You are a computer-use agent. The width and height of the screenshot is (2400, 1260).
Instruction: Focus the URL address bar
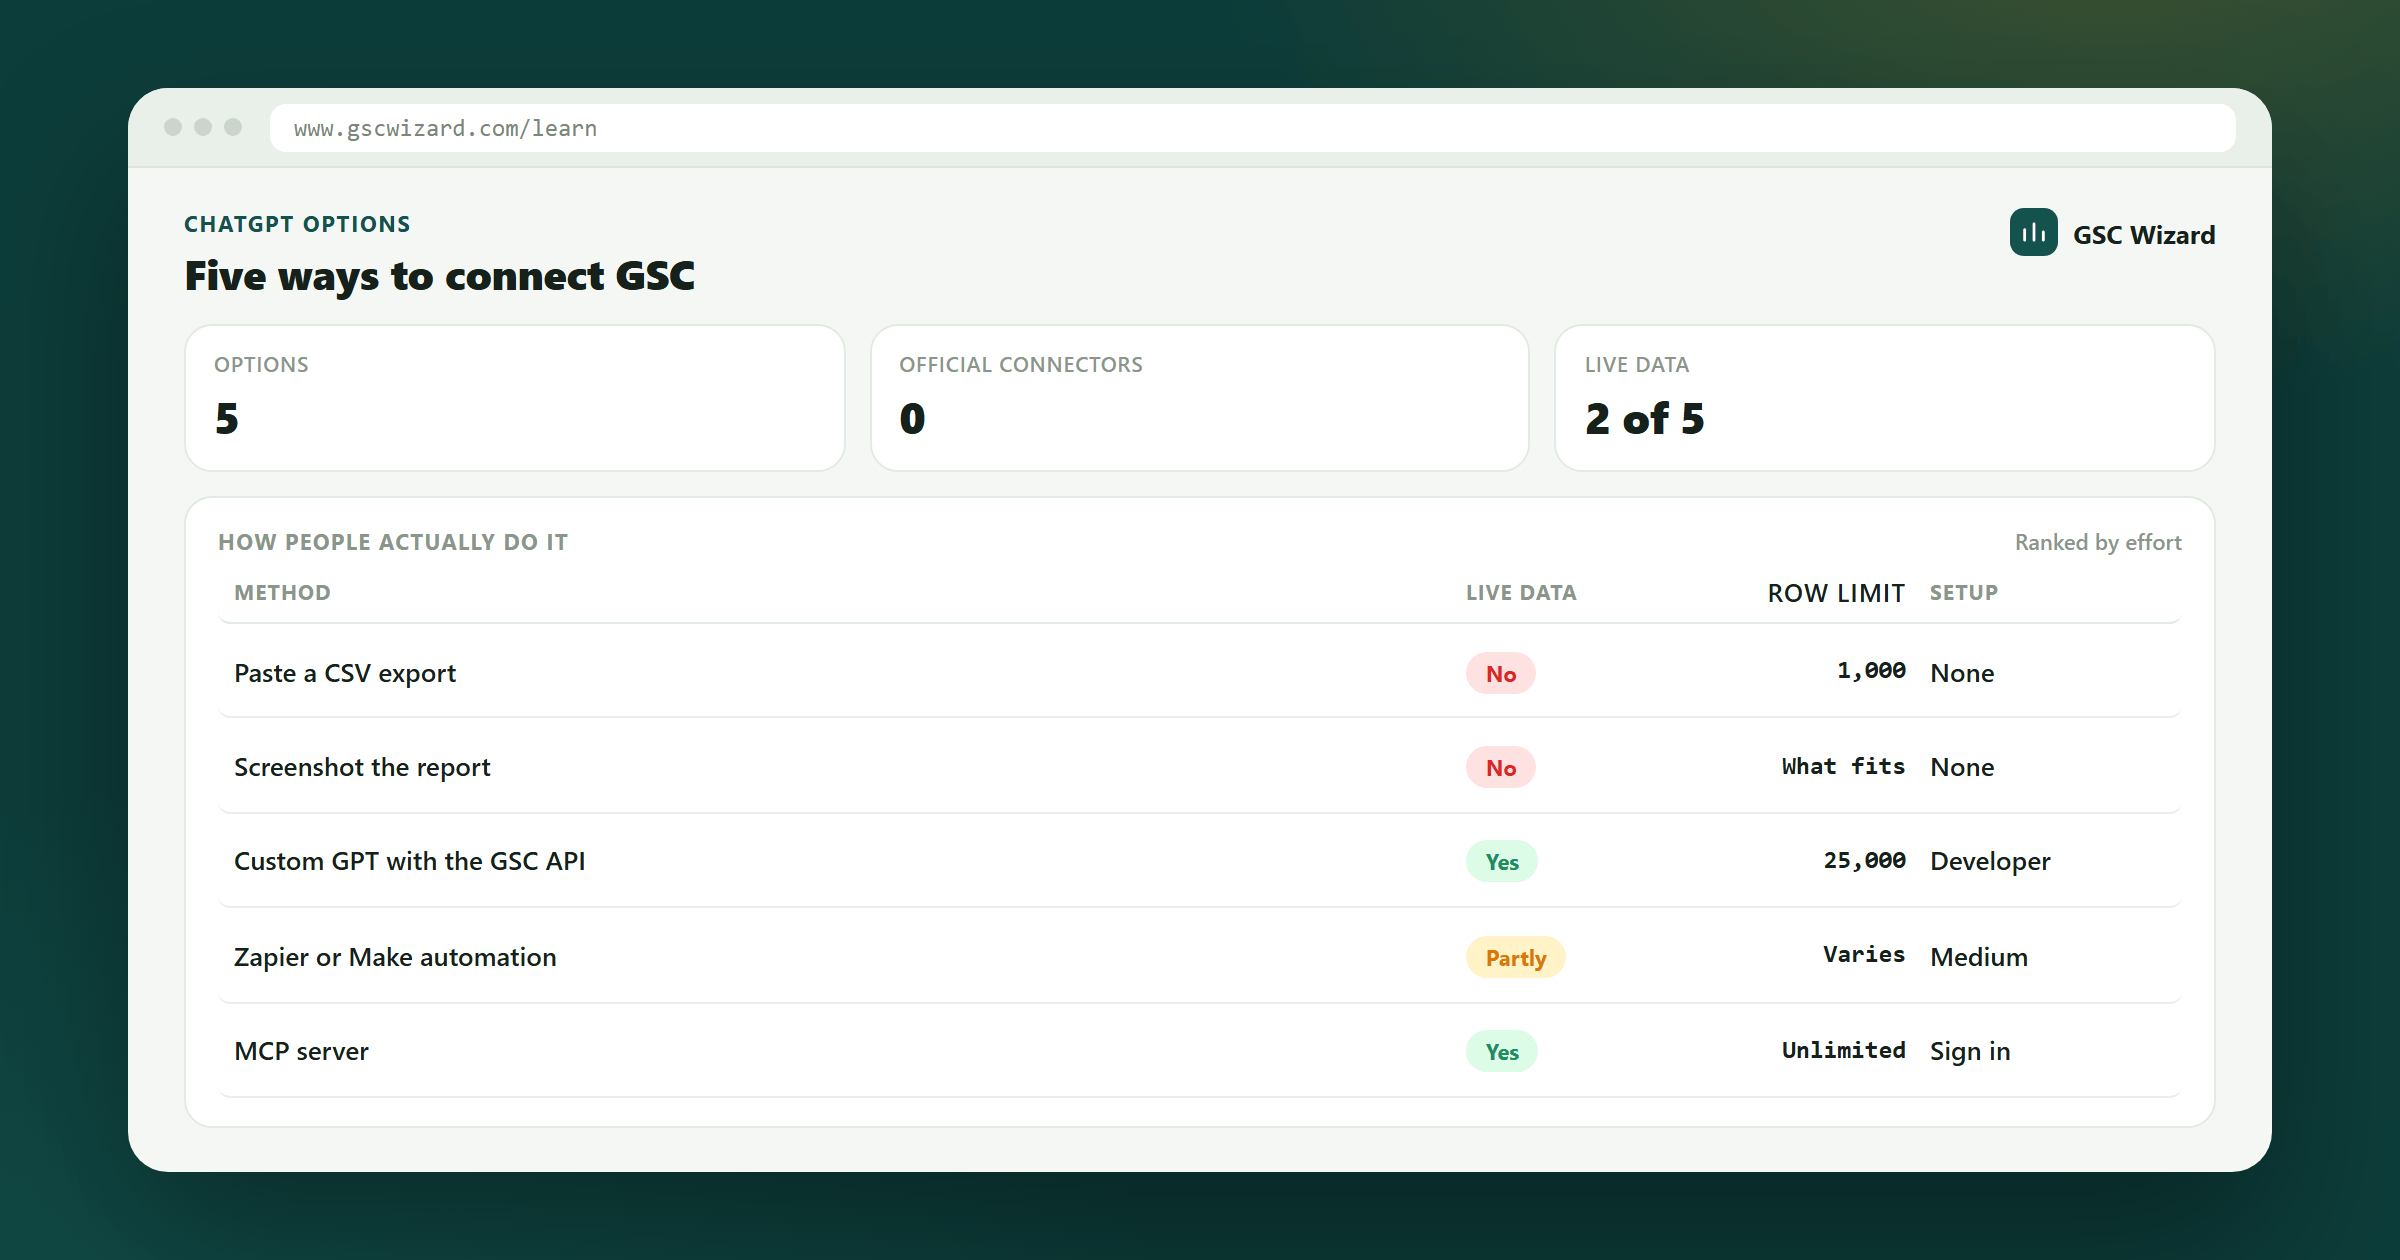click(1252, 128)
